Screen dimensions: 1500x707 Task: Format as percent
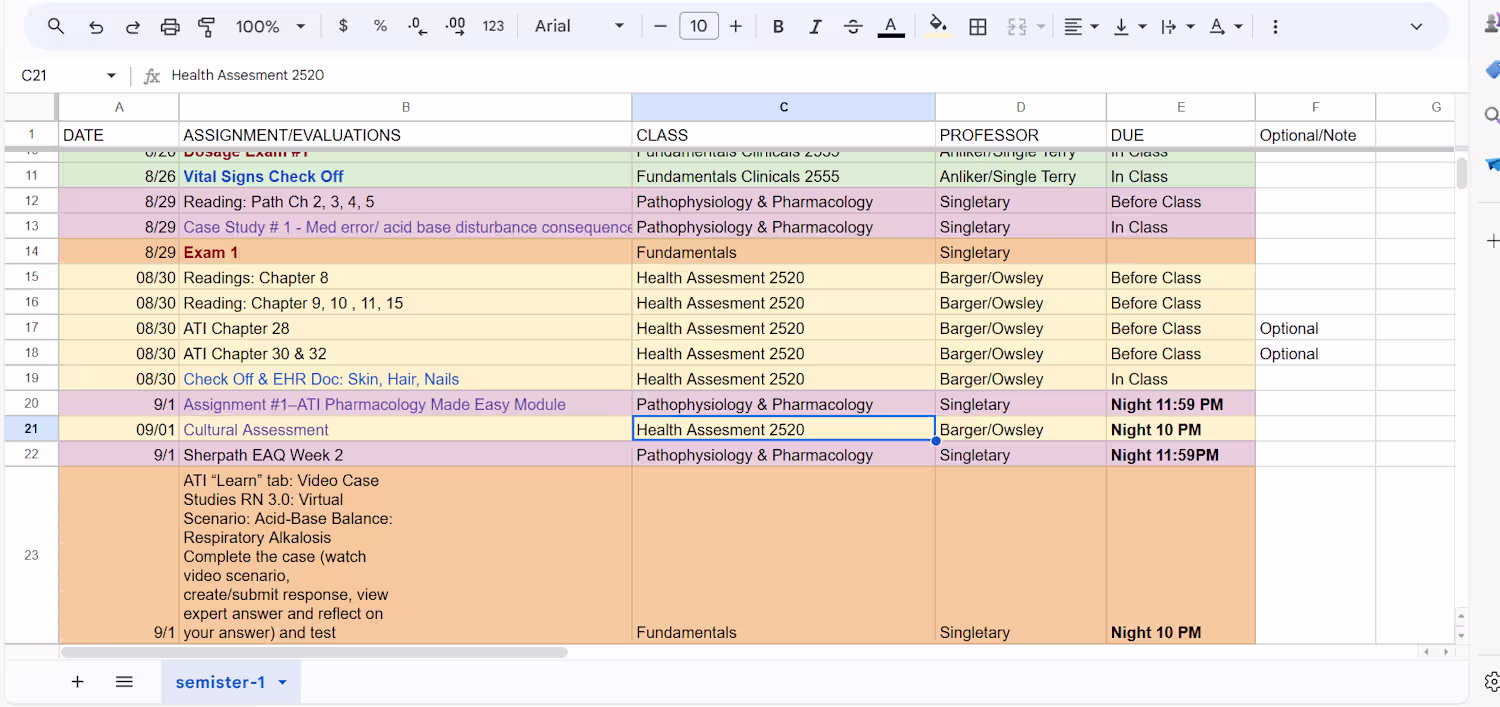(x=380, y=26)
